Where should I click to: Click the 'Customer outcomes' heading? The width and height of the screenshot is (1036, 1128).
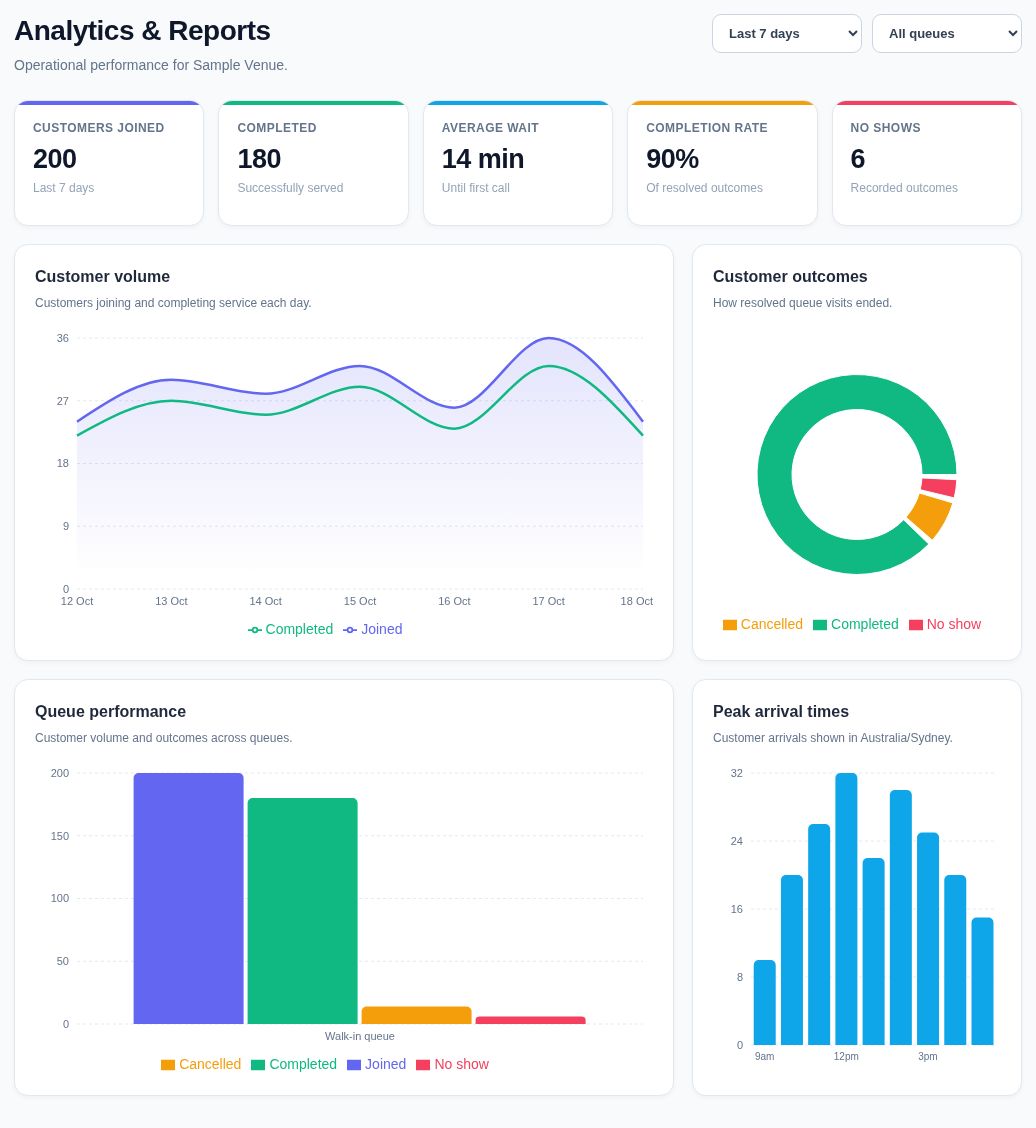click(790, 277)
